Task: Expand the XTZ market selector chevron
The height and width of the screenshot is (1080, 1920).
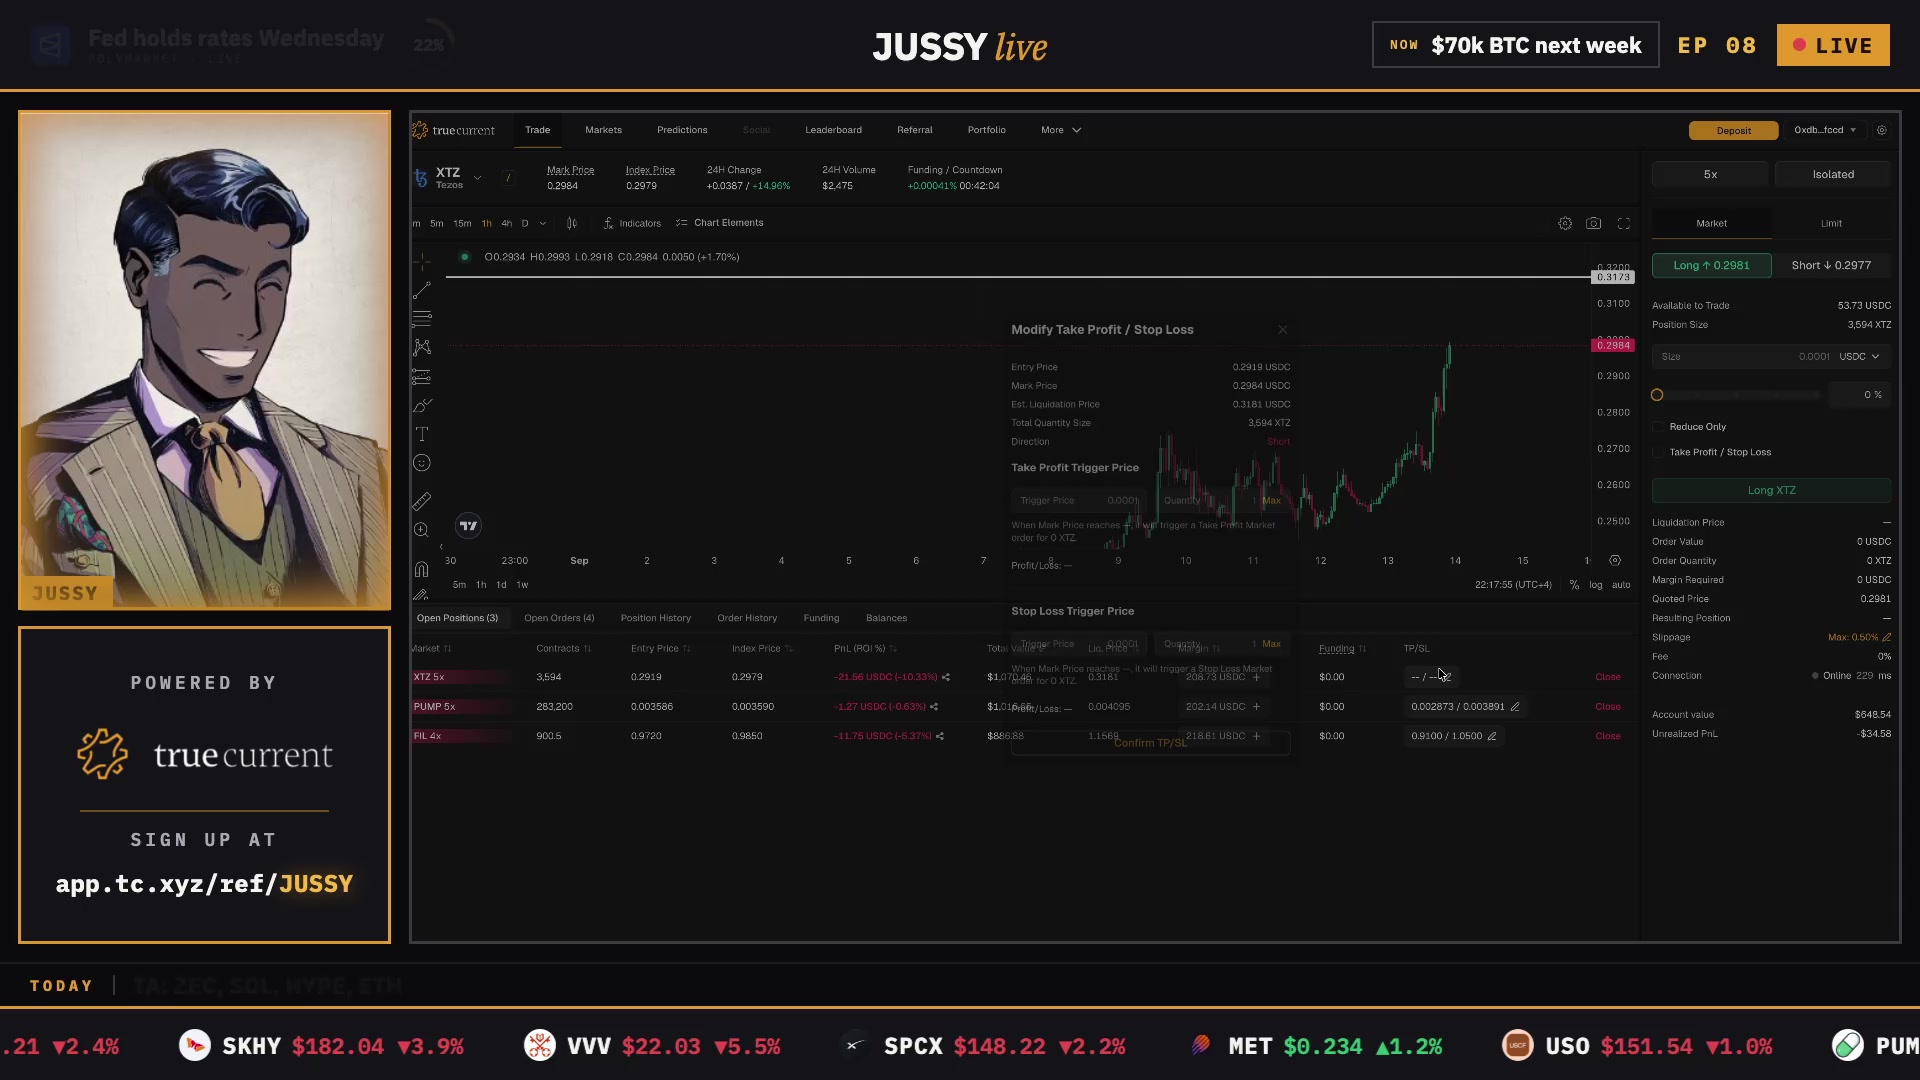Action: tap(478, 178)
